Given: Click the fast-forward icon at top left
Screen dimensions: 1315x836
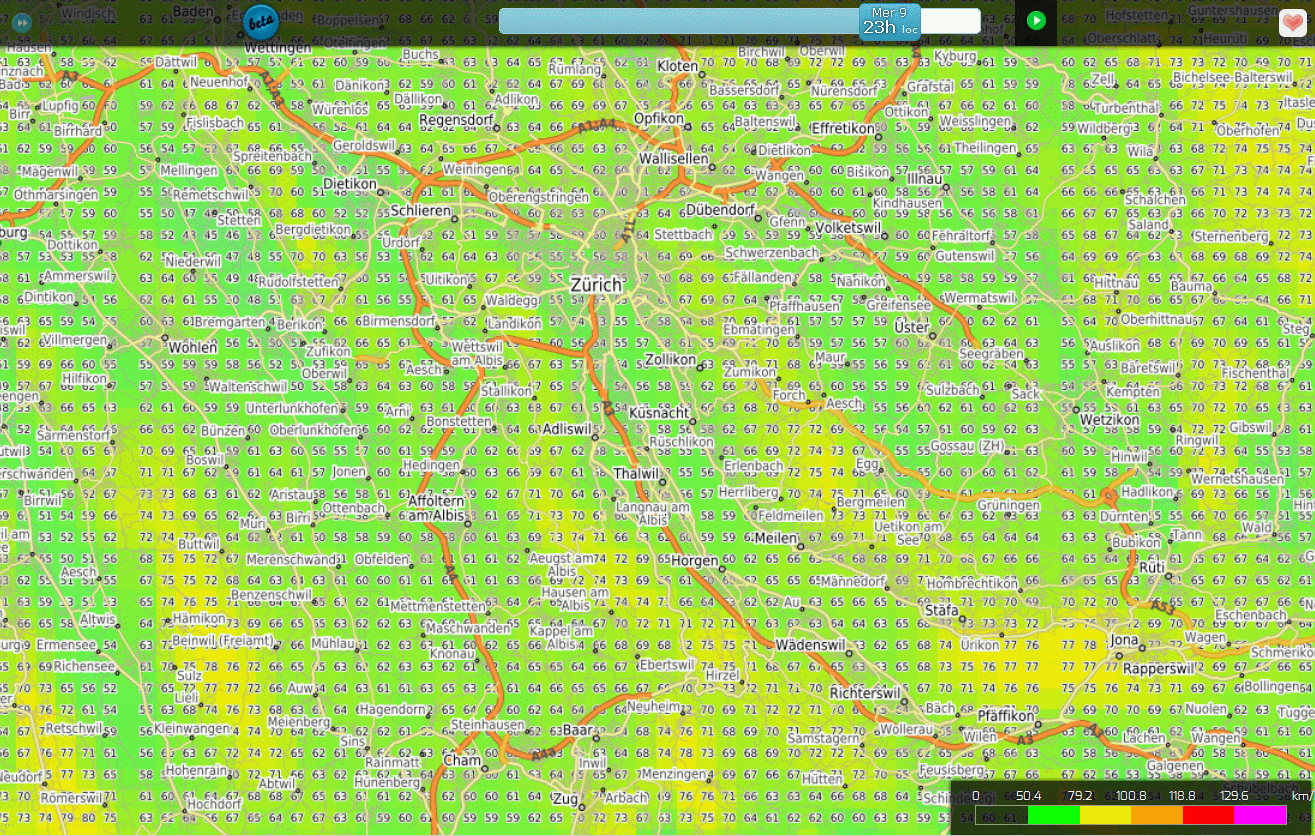Looking at the screenshot, I should 21,22.
